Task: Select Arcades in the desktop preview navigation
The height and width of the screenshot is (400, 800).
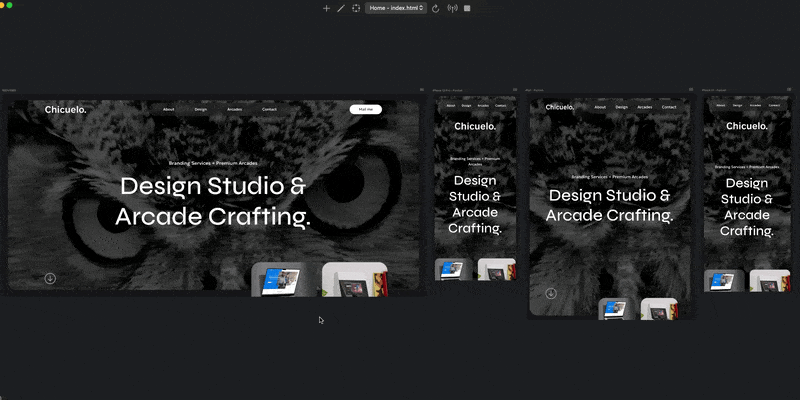Action: [234, 109]
